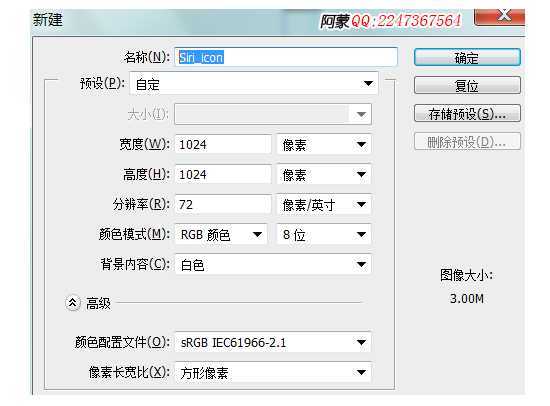Click the 名称(N): label
The image size is (550, 406).
click(147, 57)
